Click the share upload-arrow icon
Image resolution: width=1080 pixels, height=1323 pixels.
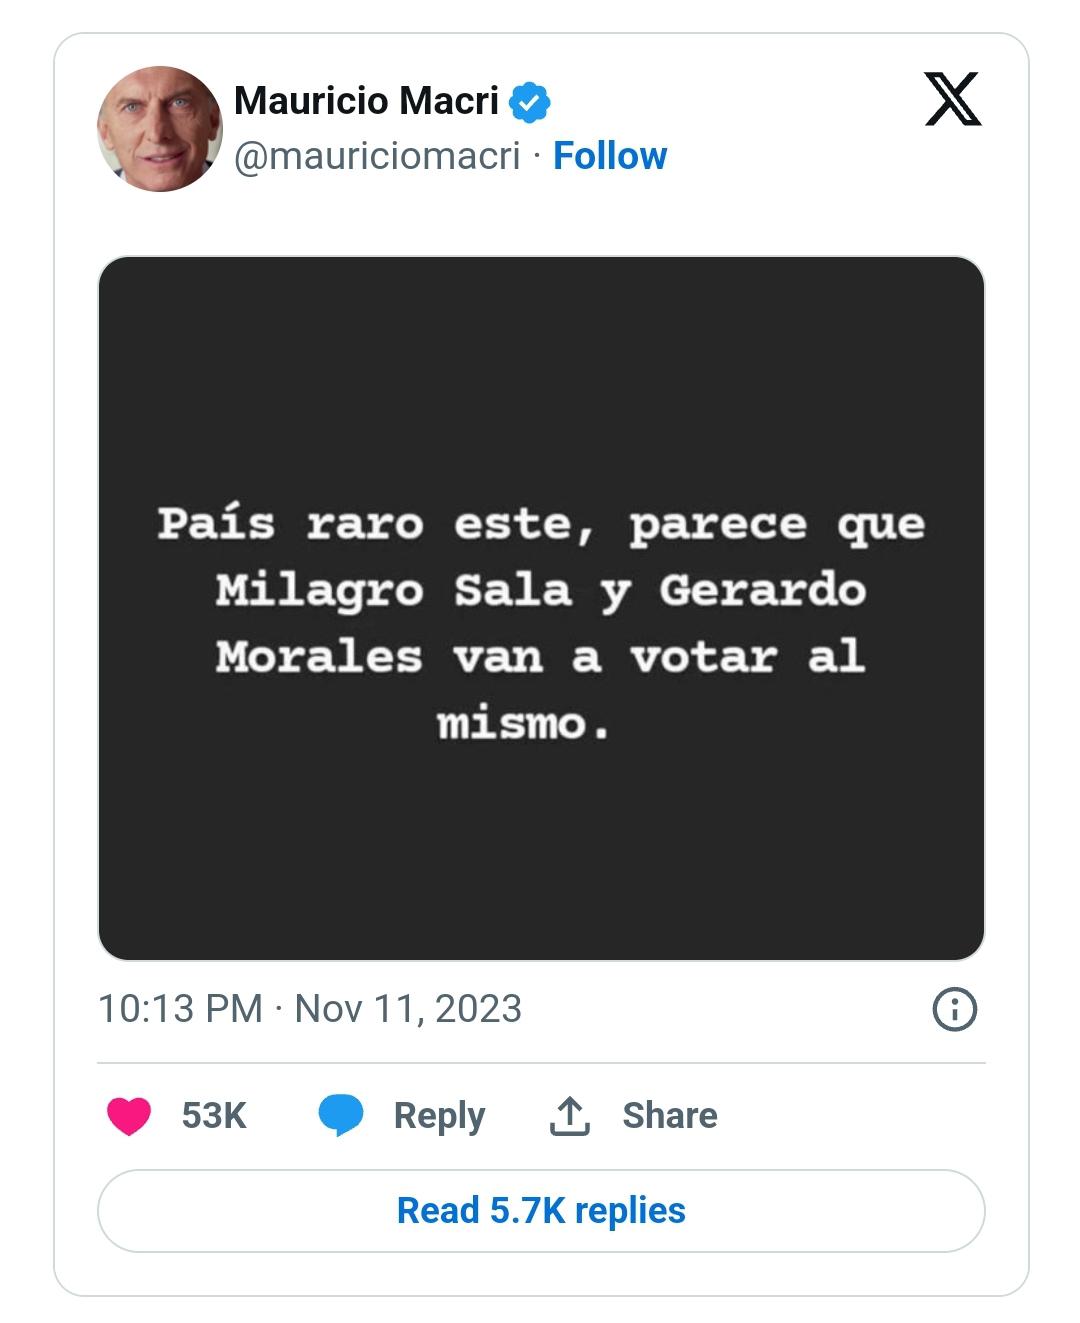click(x=568, y=1112)
